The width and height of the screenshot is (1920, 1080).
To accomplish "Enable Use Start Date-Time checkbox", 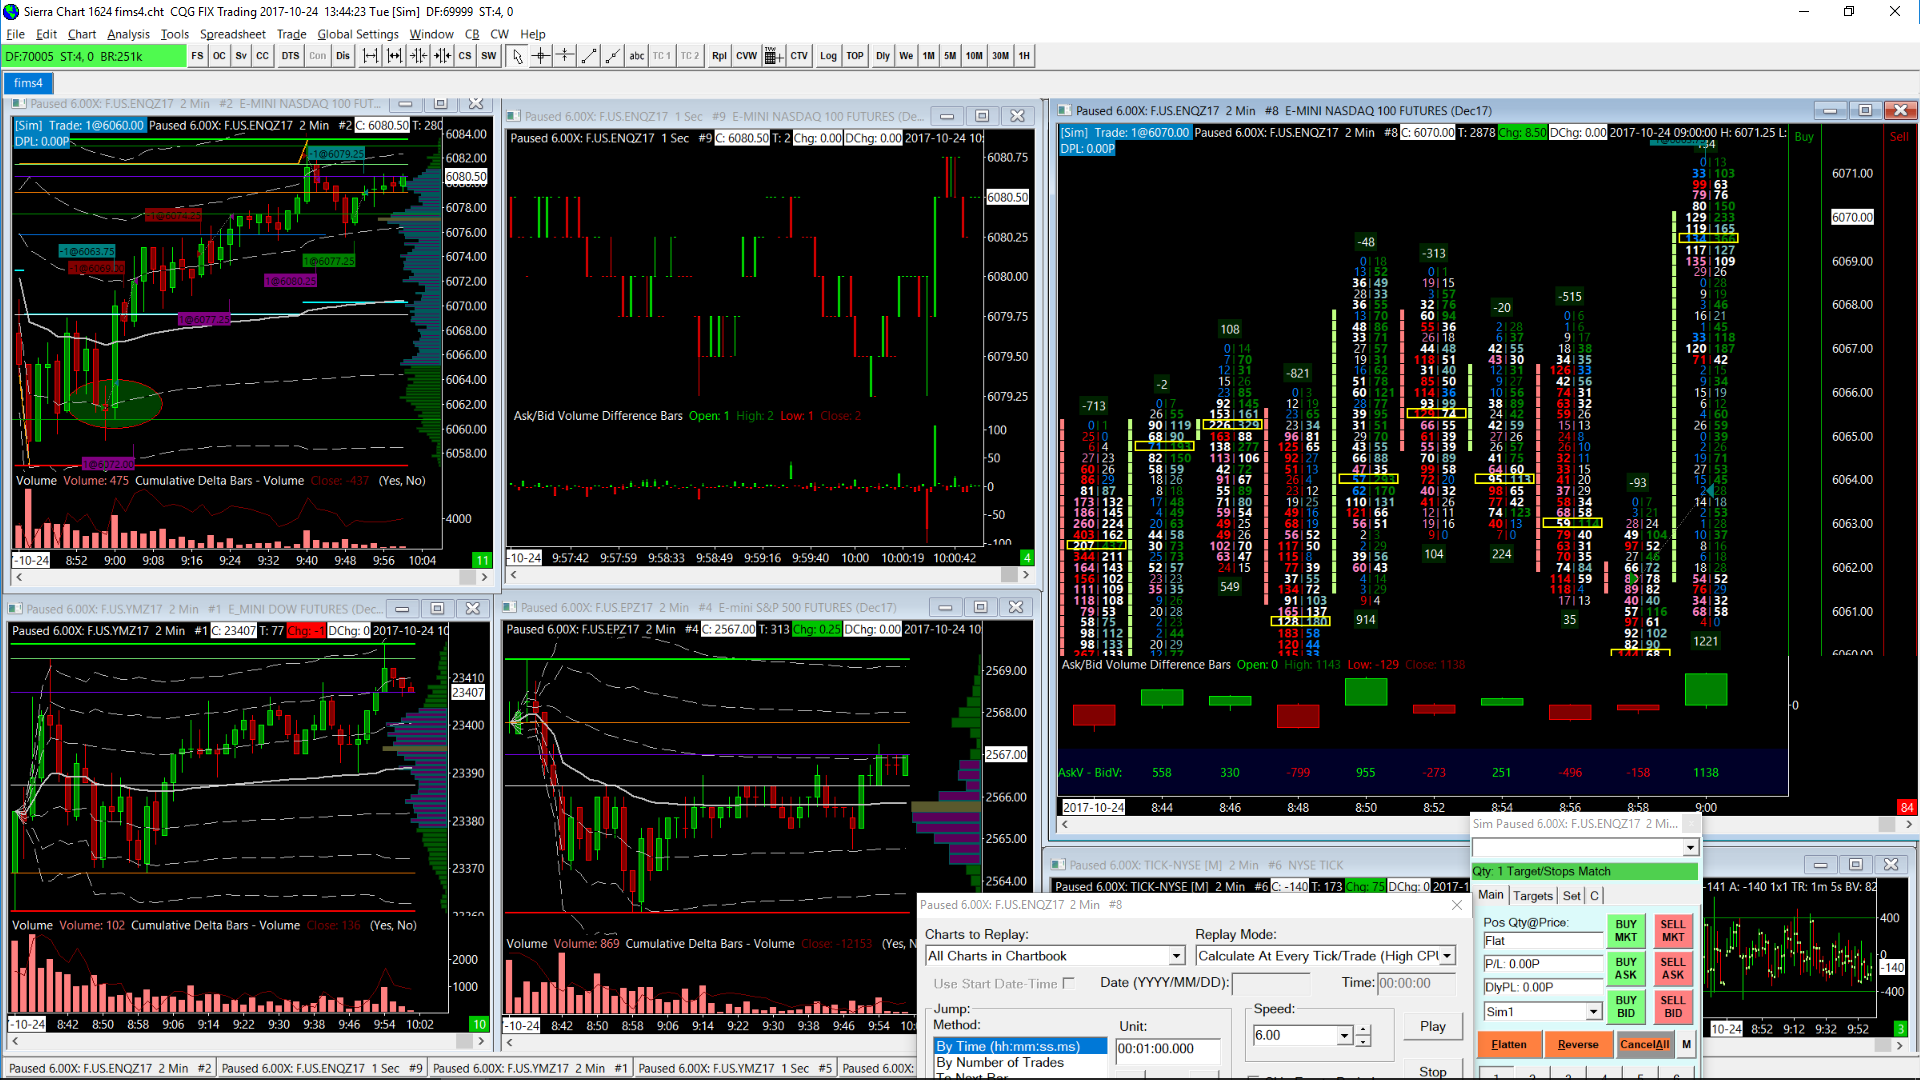I will coord(1069,983).
